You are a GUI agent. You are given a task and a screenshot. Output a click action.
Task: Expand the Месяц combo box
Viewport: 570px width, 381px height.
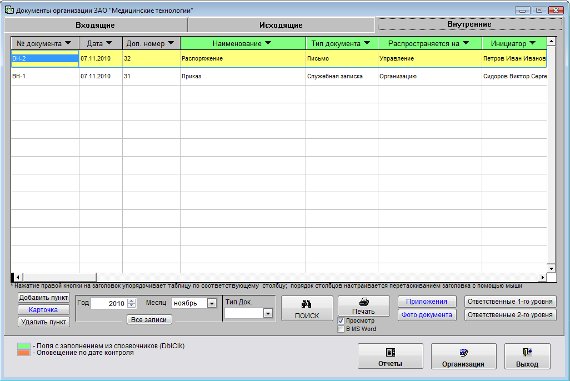pyautogui.click(x=212, y=303)
